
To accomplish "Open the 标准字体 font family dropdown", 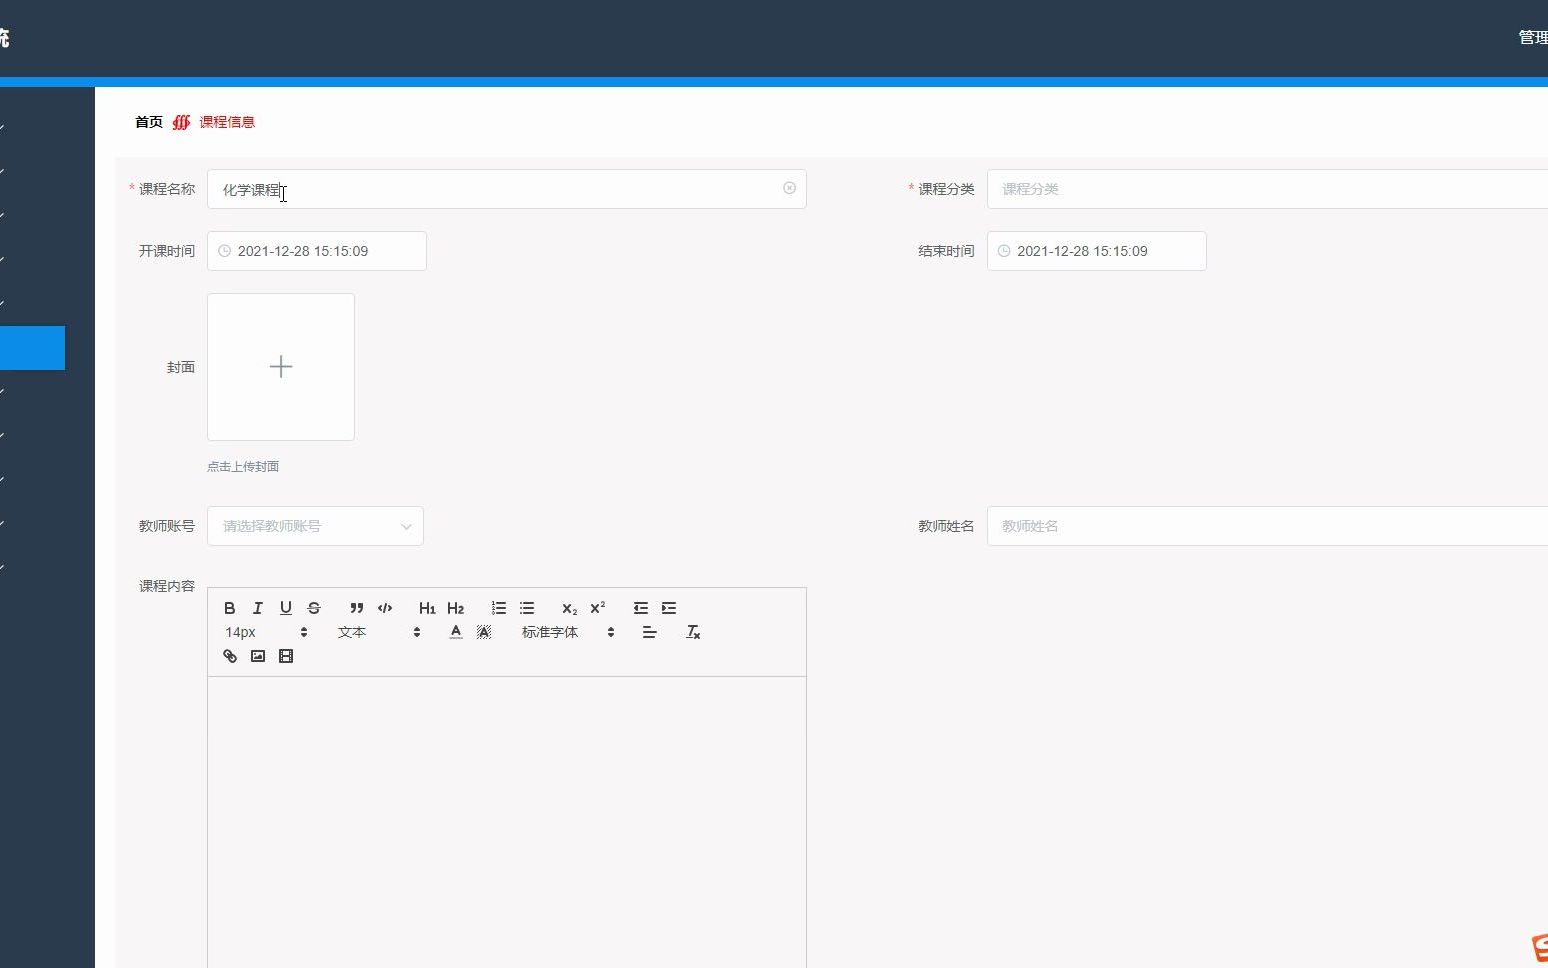I will point(550,632).
